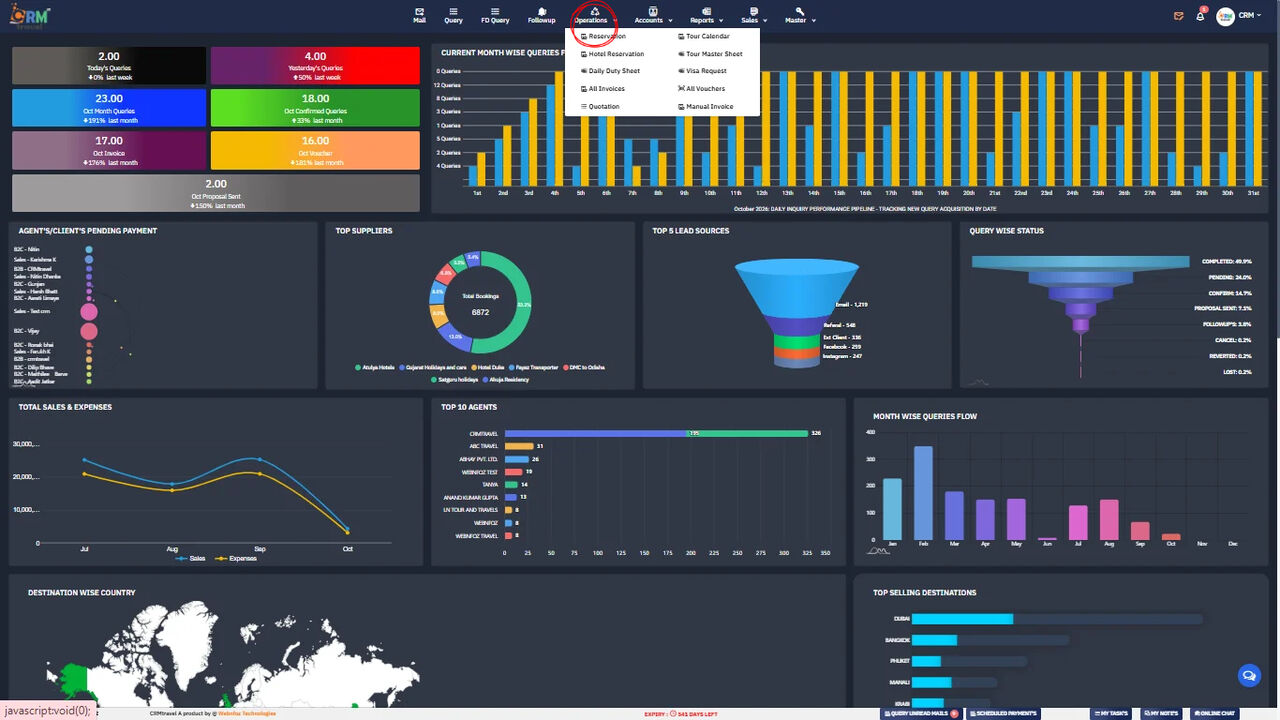Collapse the Operations dropdown menu

tap(594, 16)
